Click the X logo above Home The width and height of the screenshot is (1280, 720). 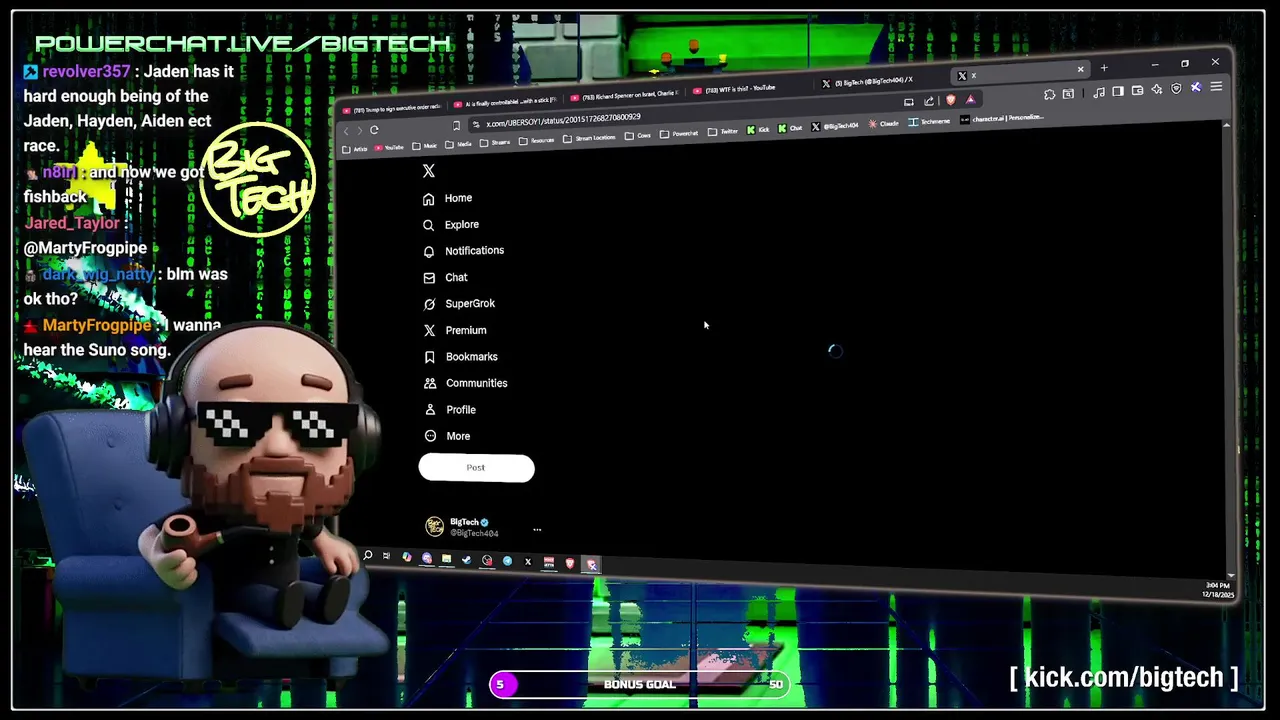[429, 171]
